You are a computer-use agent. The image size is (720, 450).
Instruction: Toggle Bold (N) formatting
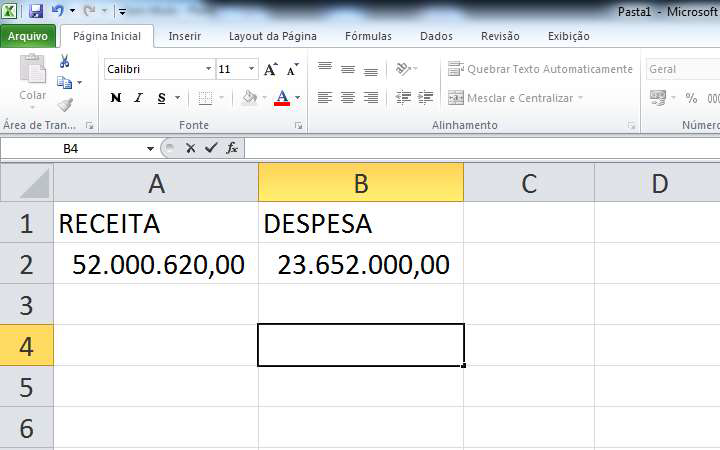pyautogui.click(x=116, y=97)
